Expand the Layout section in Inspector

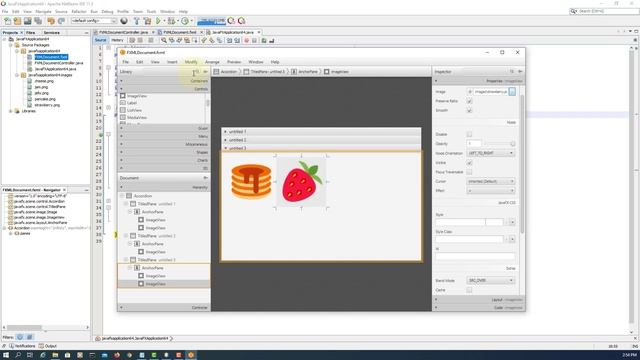click(478, 300)
